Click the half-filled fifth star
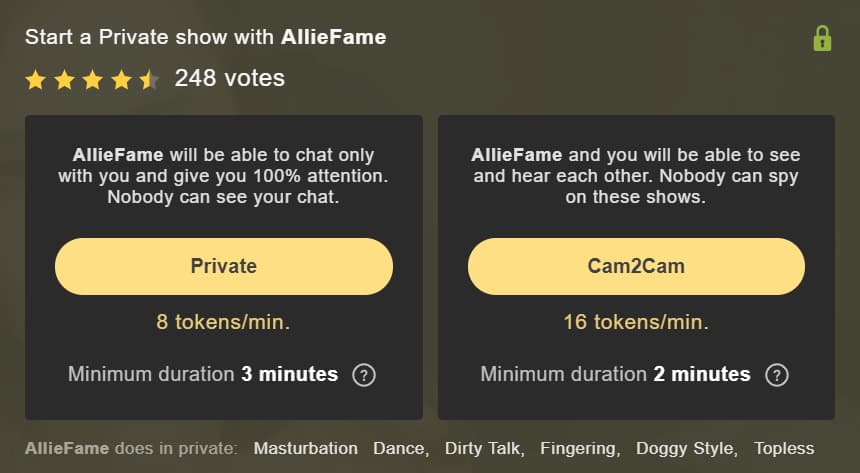Image resolution: width=860 pixels, height=473 pixels. tap(149, 80)
